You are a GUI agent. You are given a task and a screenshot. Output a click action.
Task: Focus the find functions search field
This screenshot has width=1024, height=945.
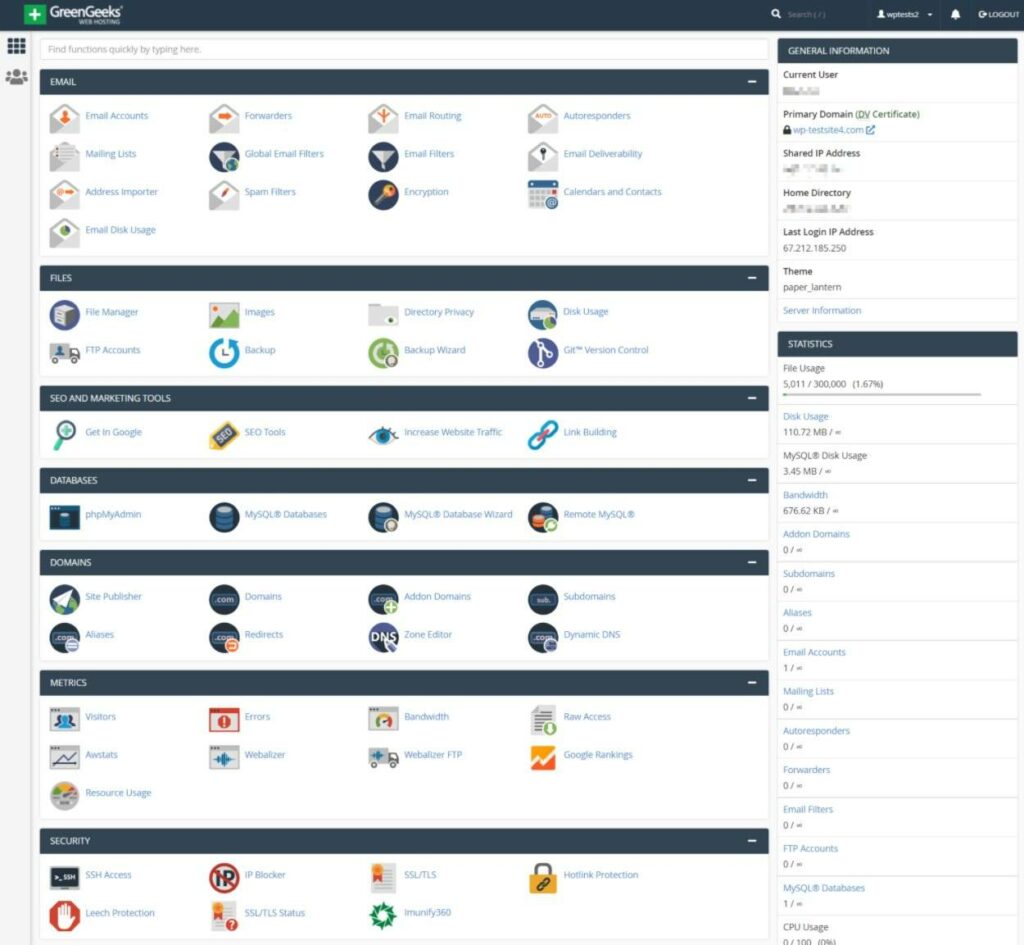pyautogui.click(x=404, y=49)
